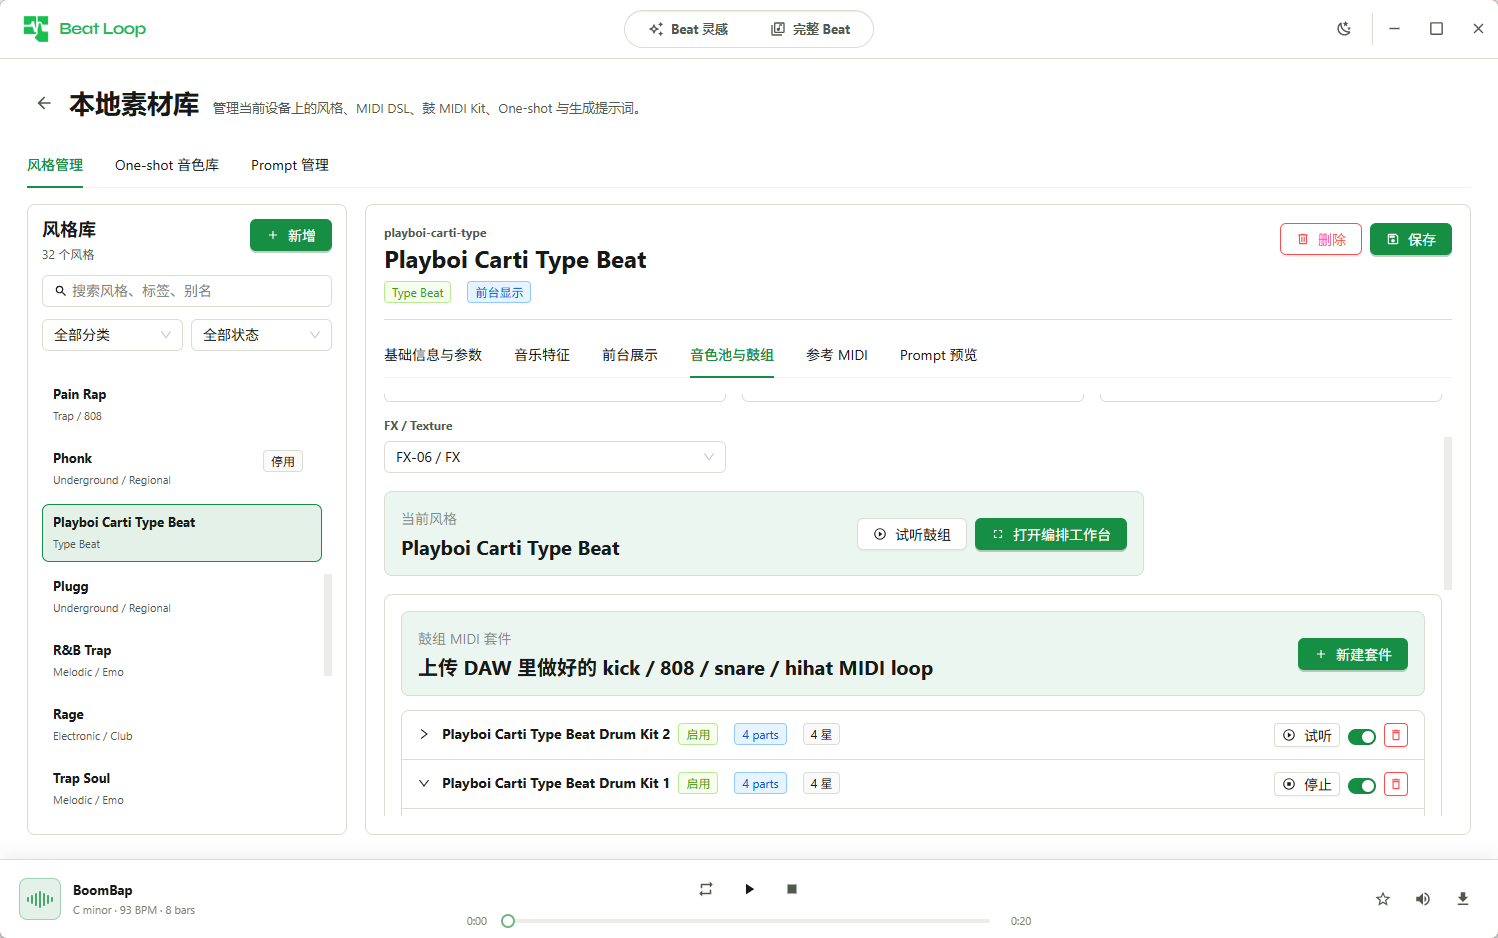This screenshot has height=938, width=1498.
Task: Click 4 星 badge on Drum Kit 1
Action: coord(821,783)
